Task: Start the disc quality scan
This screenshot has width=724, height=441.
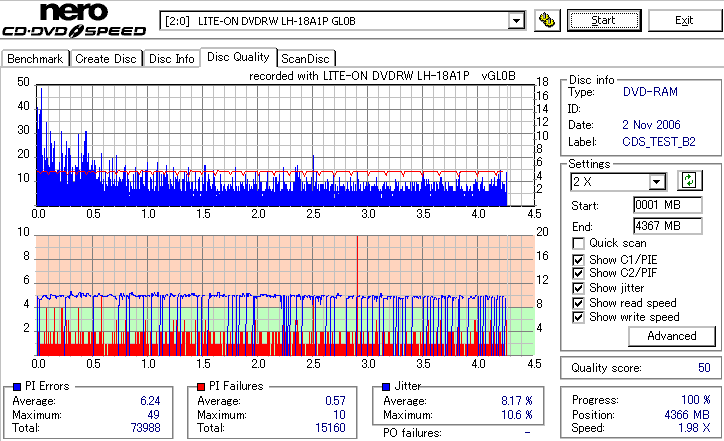Action: coord(603,21)
